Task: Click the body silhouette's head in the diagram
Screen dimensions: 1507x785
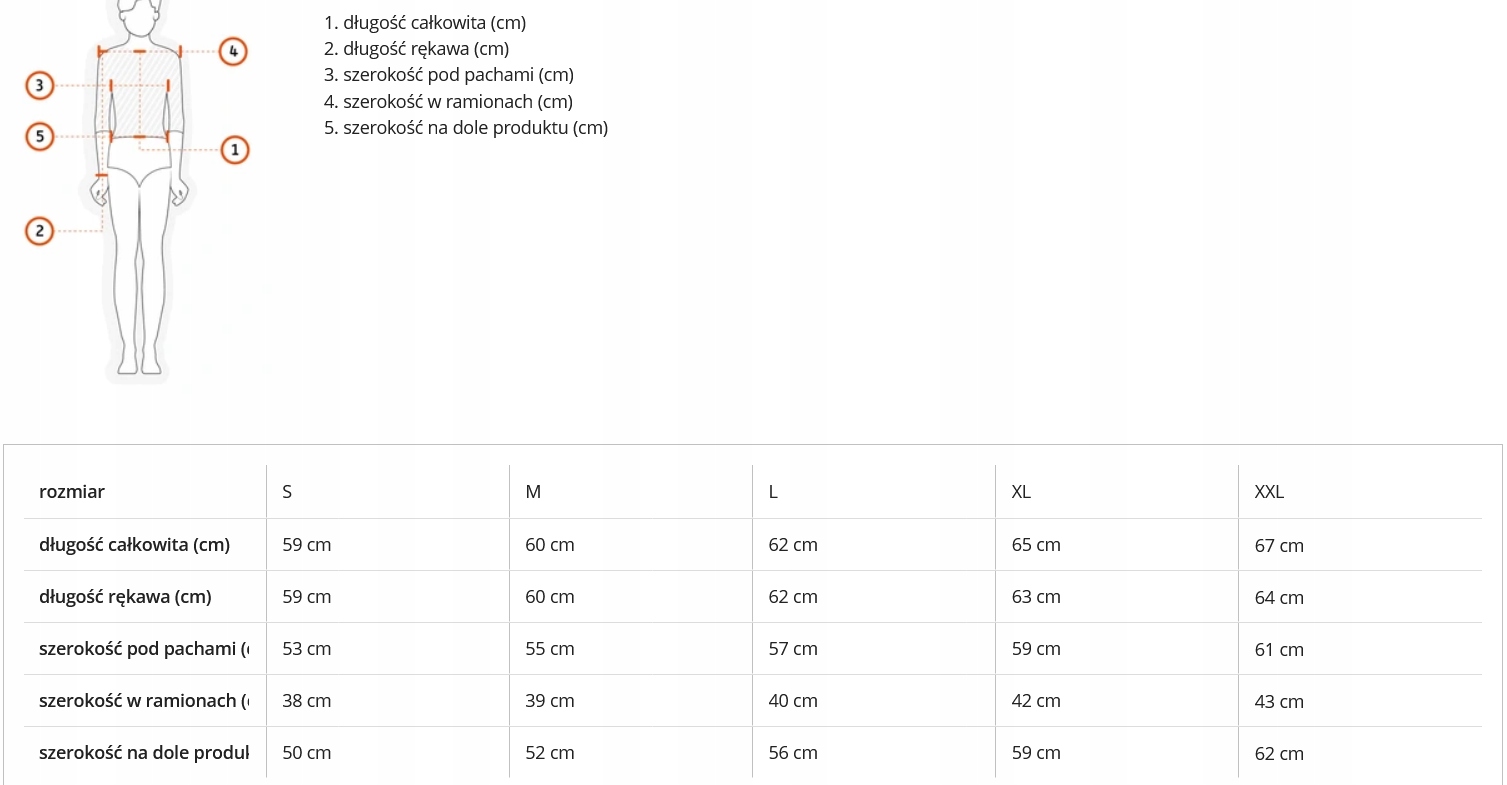Action: (x=139, y=12)
